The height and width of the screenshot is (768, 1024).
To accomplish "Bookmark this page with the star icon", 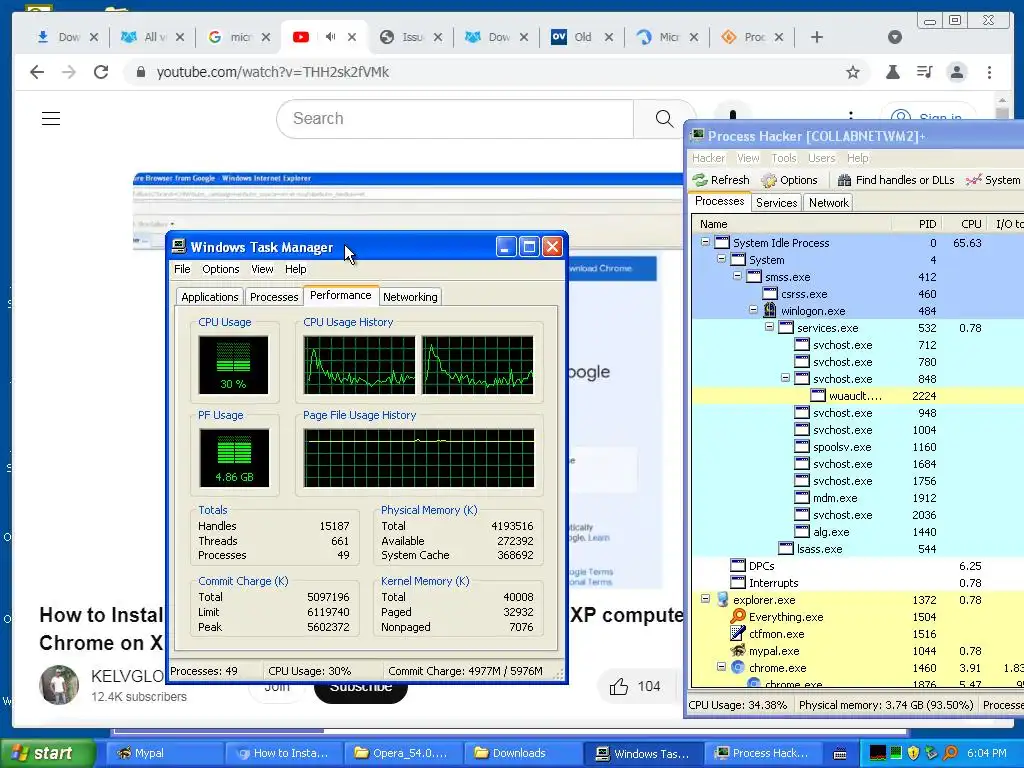I will point(852,72).
